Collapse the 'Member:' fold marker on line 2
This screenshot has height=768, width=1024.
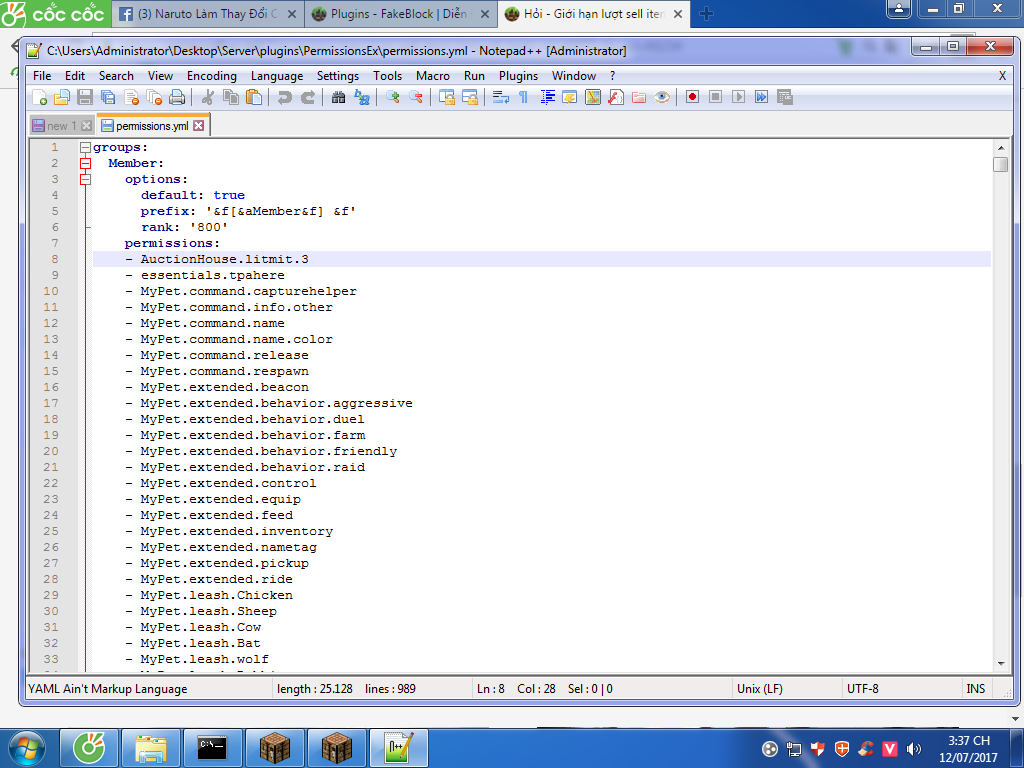tap(85, 164)
